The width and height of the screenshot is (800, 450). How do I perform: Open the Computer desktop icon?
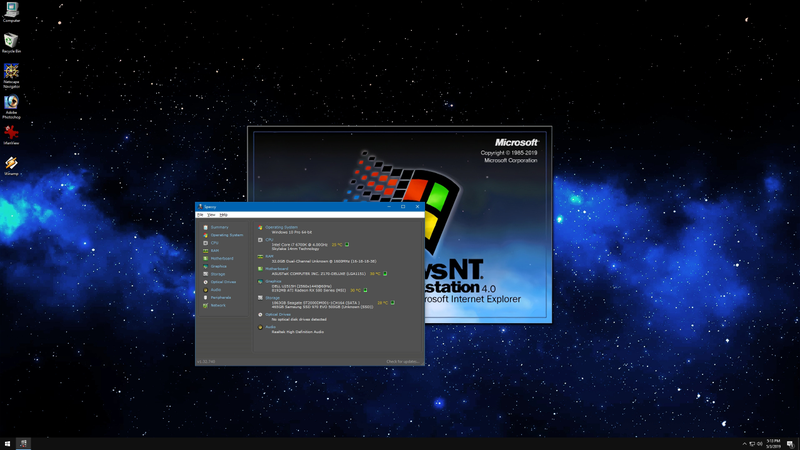point(11,12)
